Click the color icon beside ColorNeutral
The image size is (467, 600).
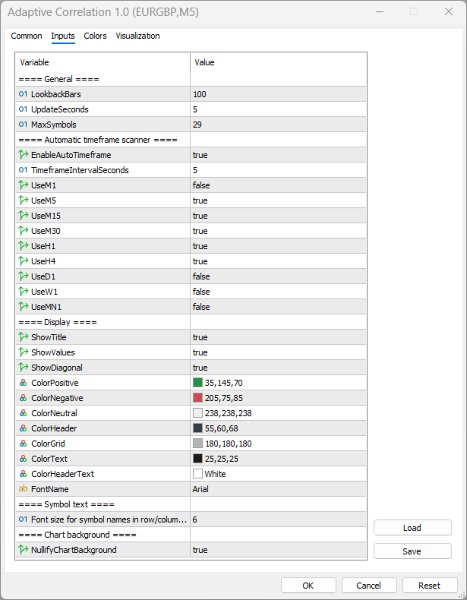click(23, 413)
